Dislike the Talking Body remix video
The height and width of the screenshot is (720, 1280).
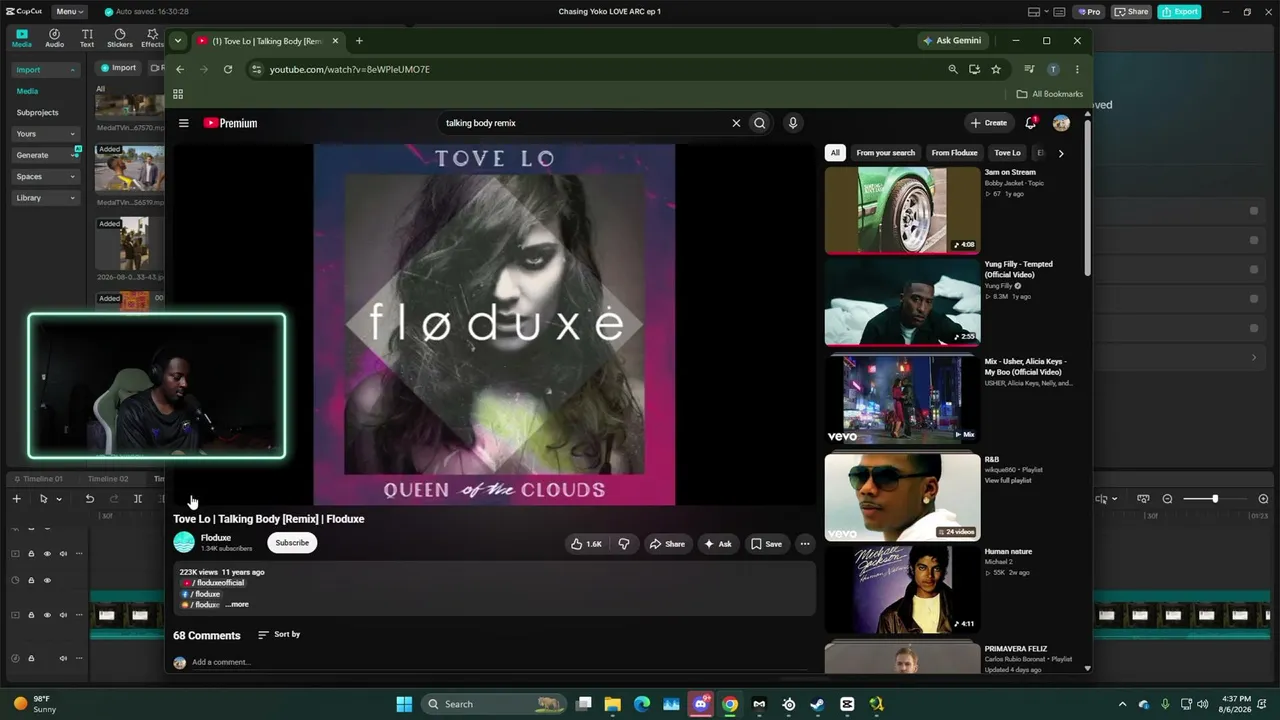click(x=624, y=544)
